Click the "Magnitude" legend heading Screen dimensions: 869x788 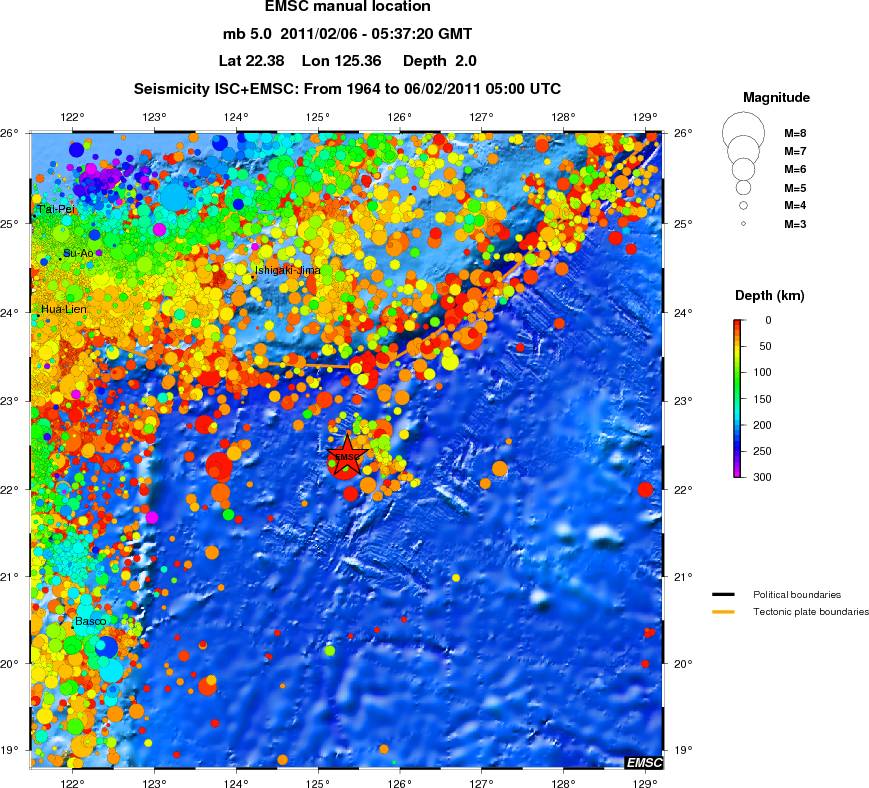pos(776,98)
